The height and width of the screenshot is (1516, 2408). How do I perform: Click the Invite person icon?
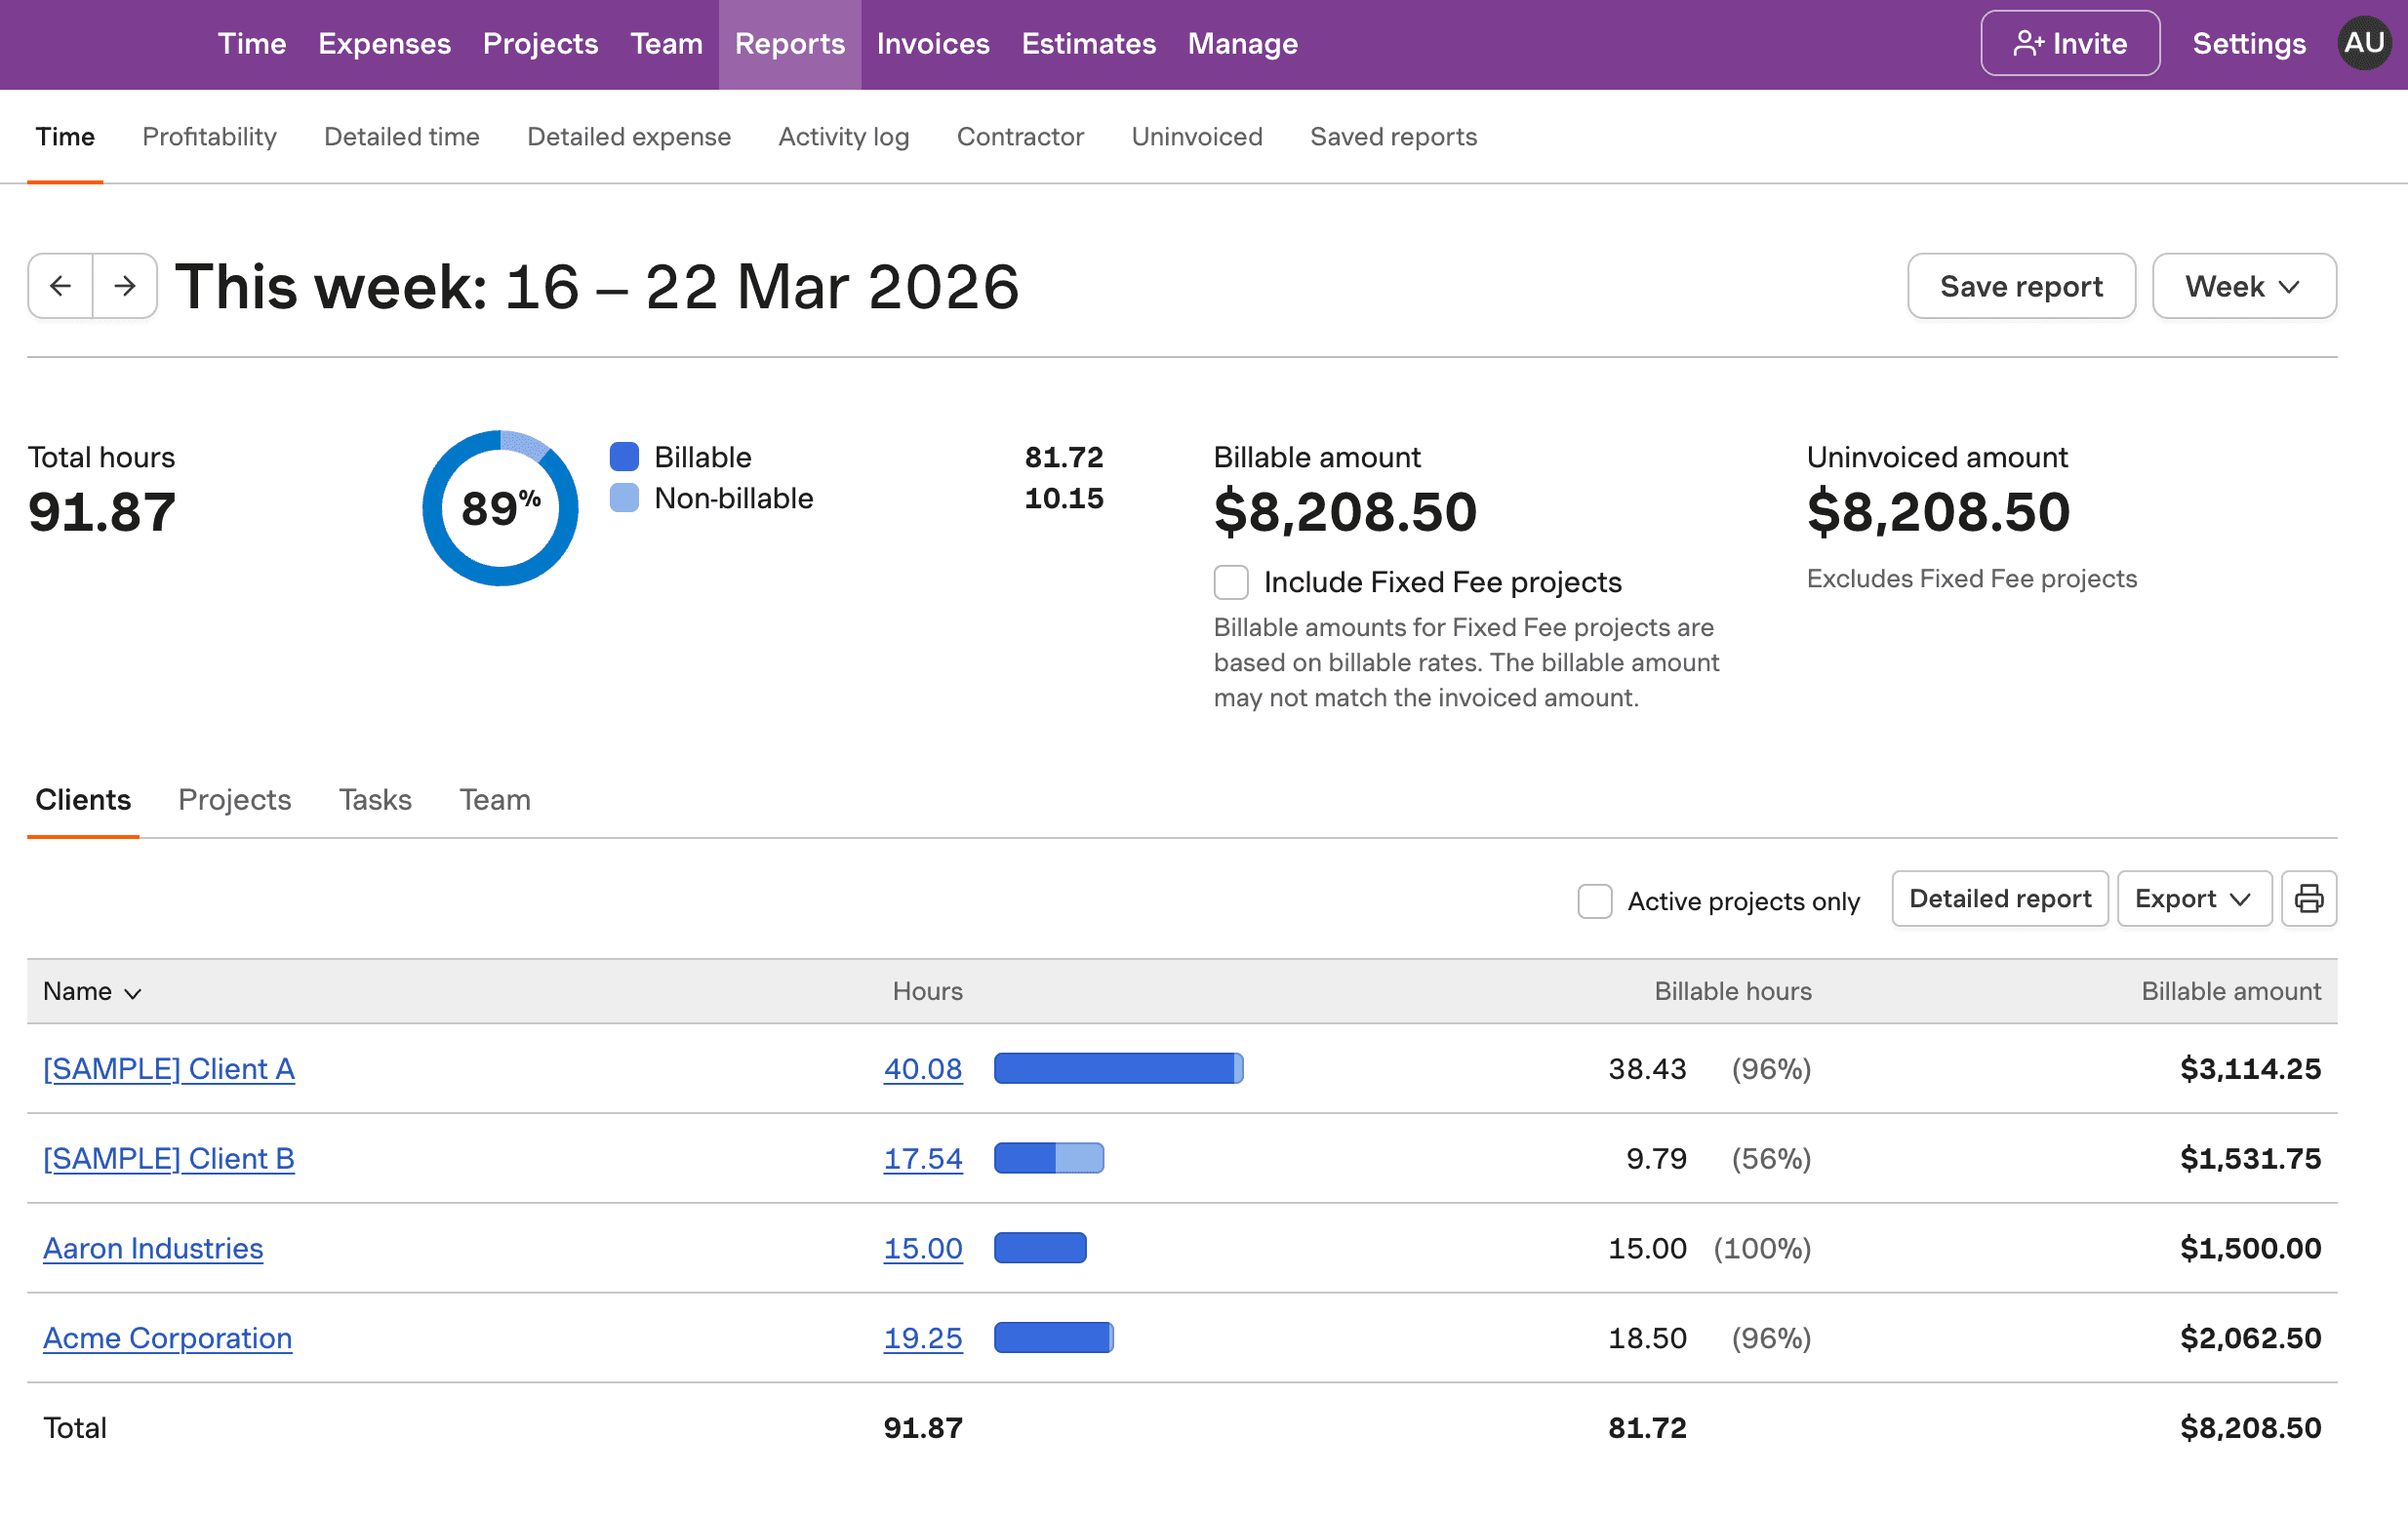click(x=2029, y=43)
